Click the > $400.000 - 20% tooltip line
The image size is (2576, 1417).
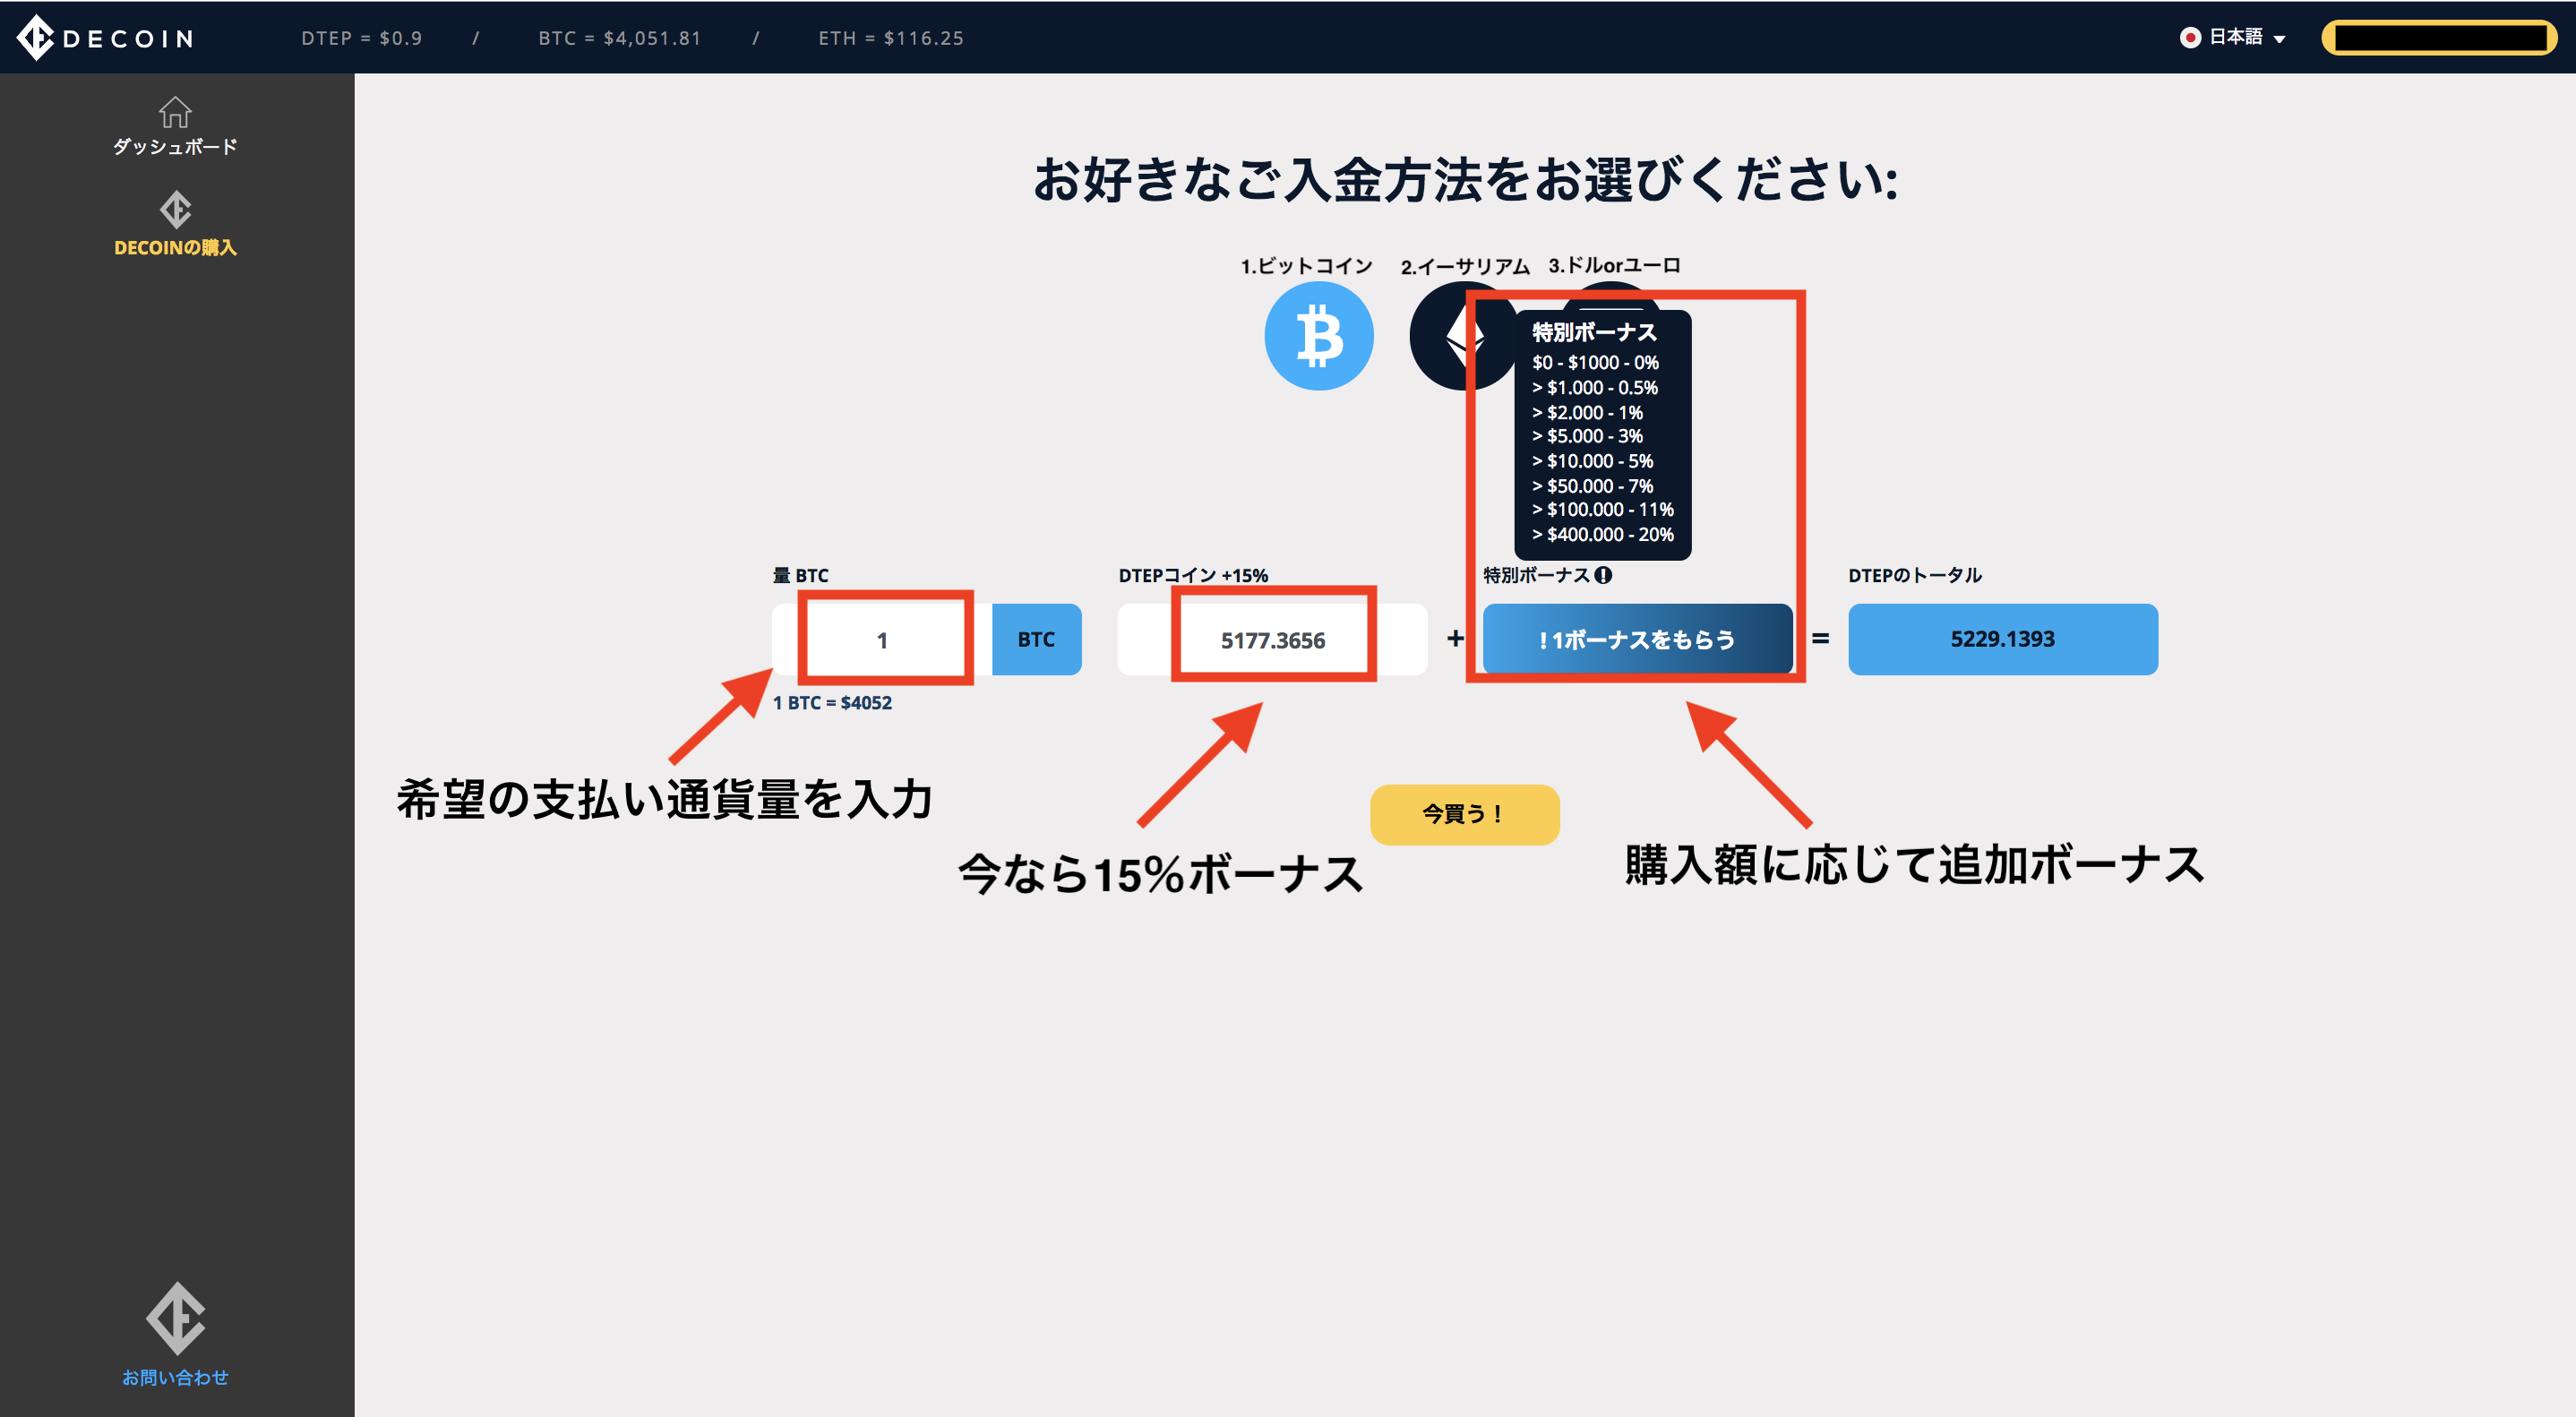[1602, 534]
